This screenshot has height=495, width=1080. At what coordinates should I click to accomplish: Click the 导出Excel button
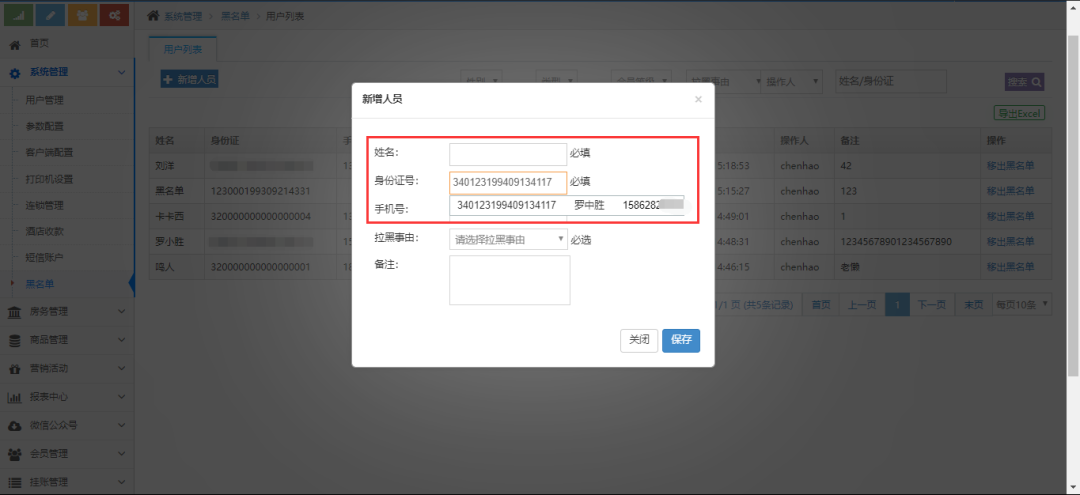(x=1019, y=114)
